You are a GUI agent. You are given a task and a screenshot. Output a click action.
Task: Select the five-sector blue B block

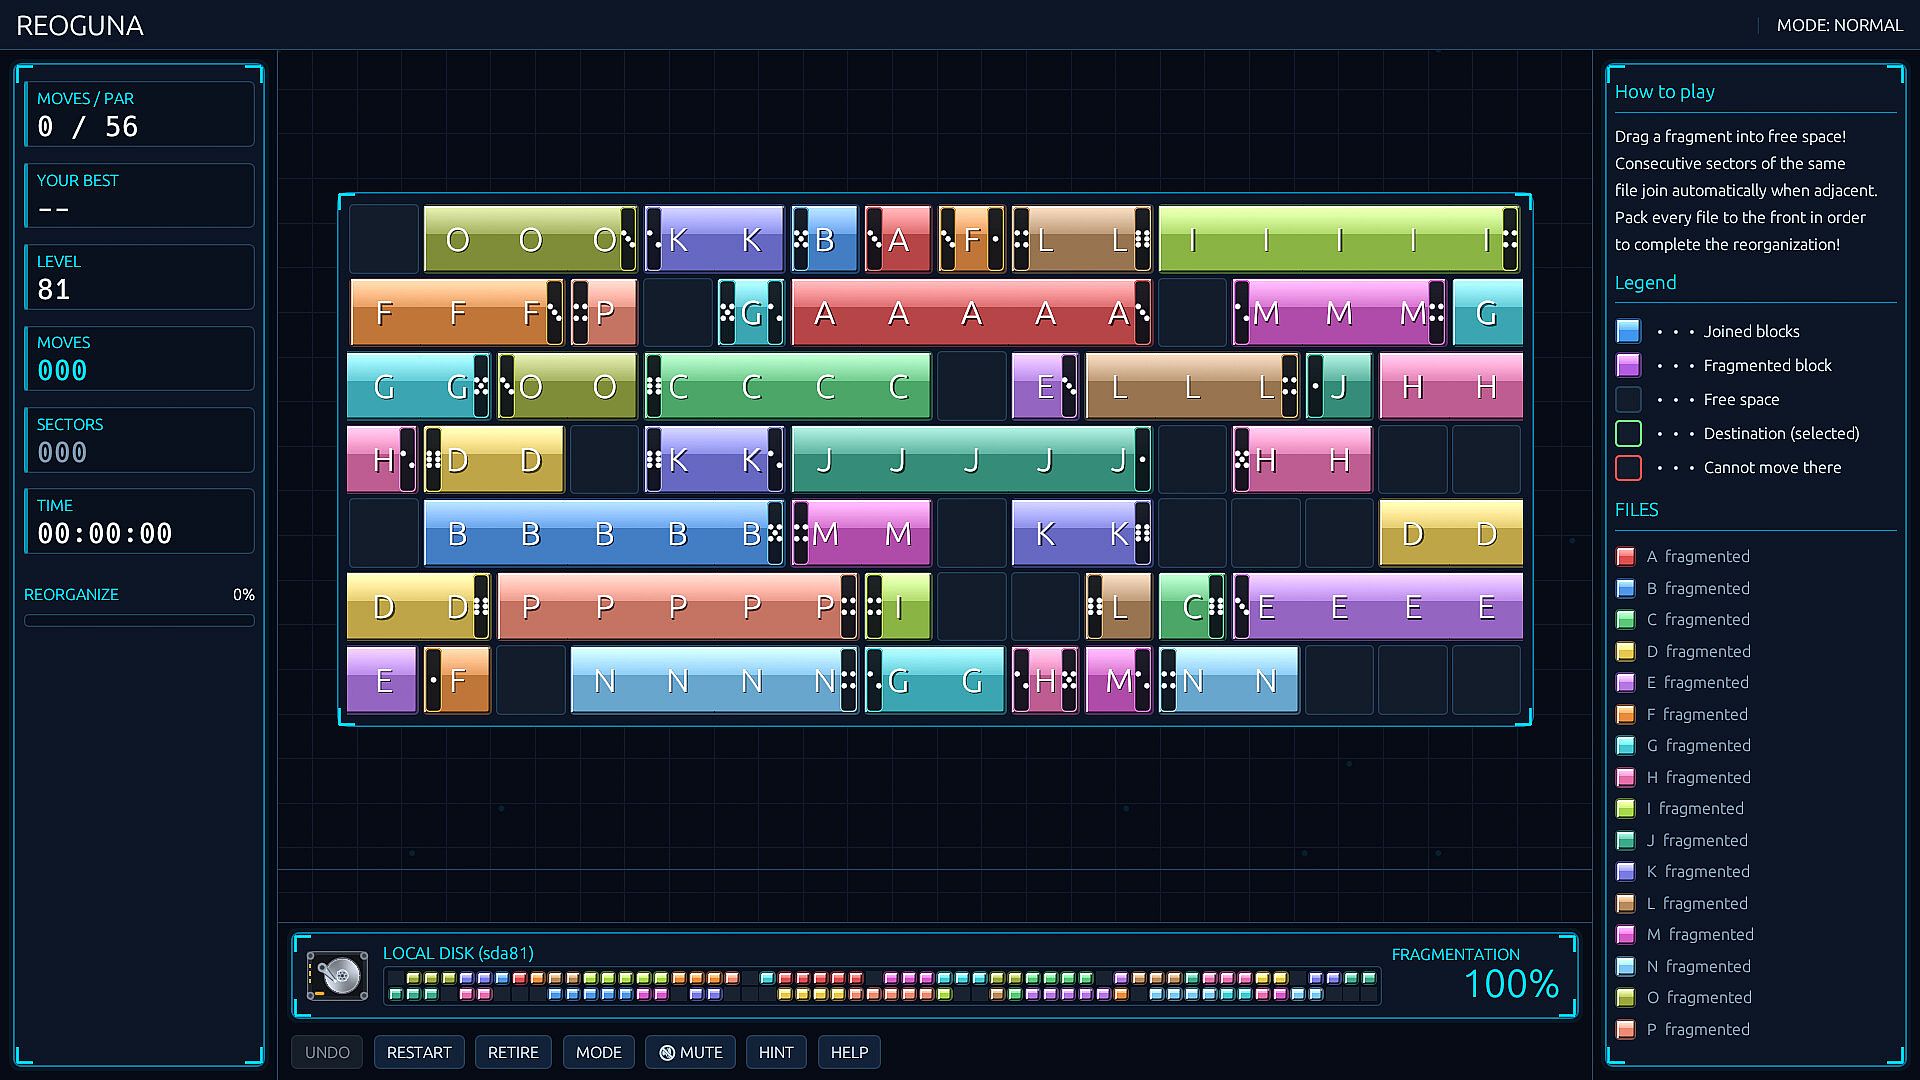pyautogui.click(x=603, y=533)
